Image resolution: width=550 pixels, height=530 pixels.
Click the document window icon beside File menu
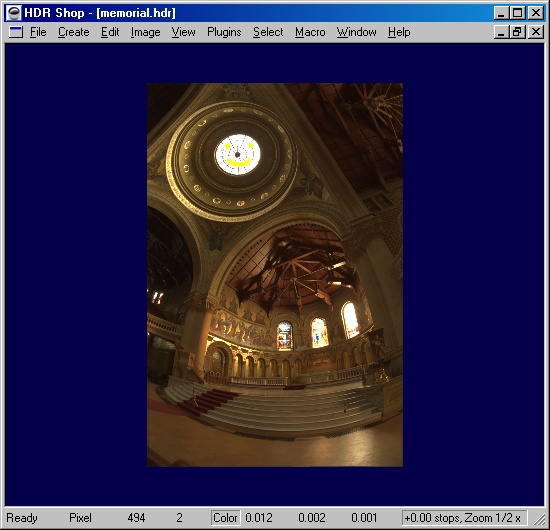tap(15, 32)
